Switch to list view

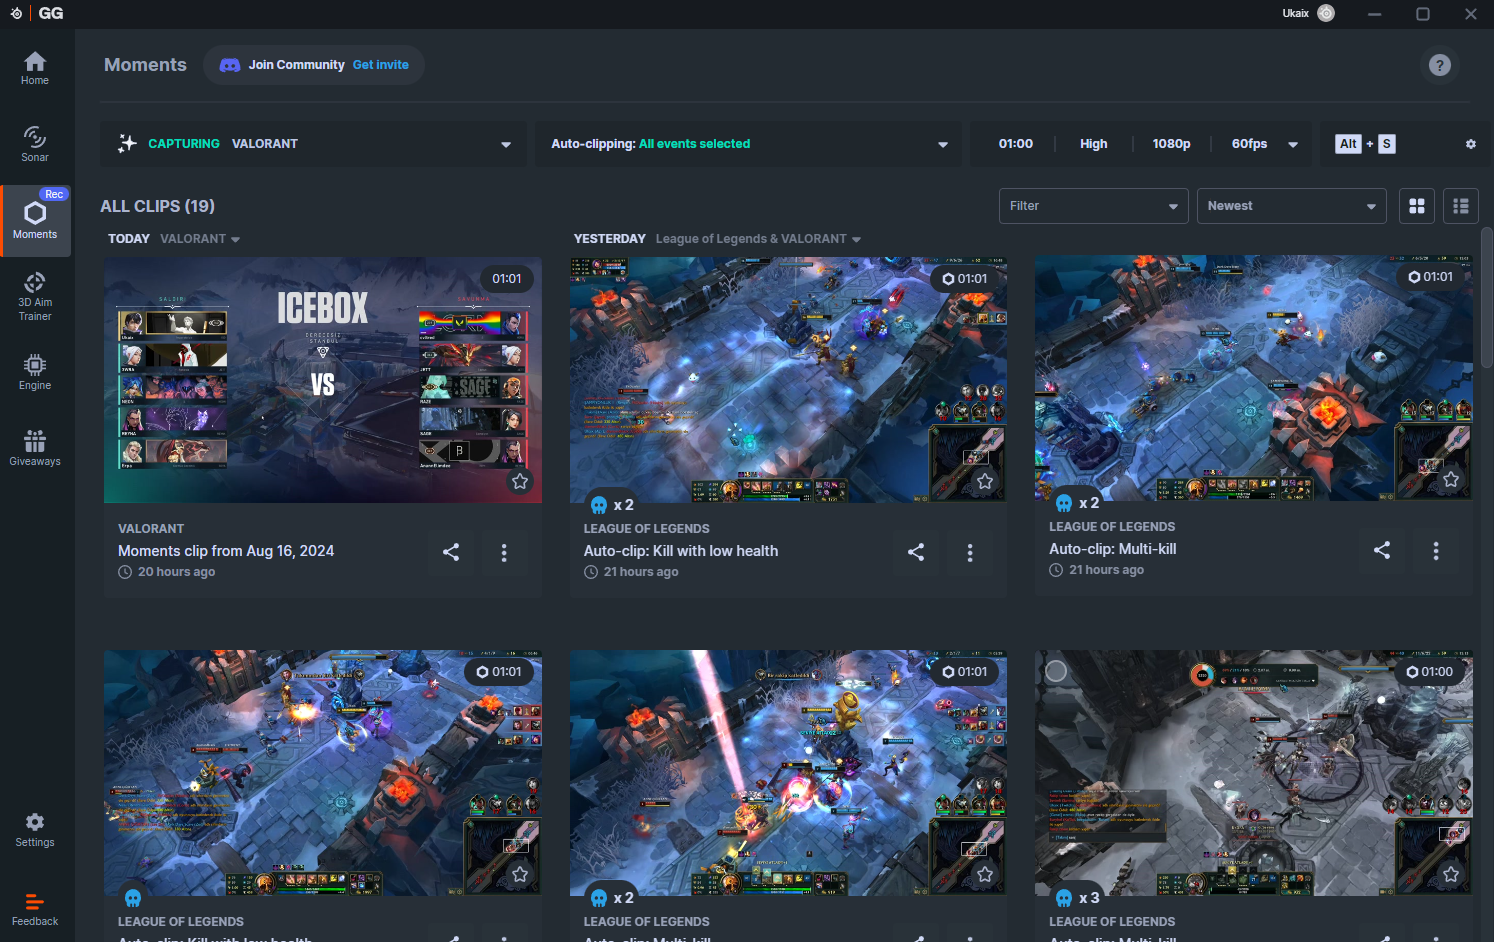point(1461,206)
